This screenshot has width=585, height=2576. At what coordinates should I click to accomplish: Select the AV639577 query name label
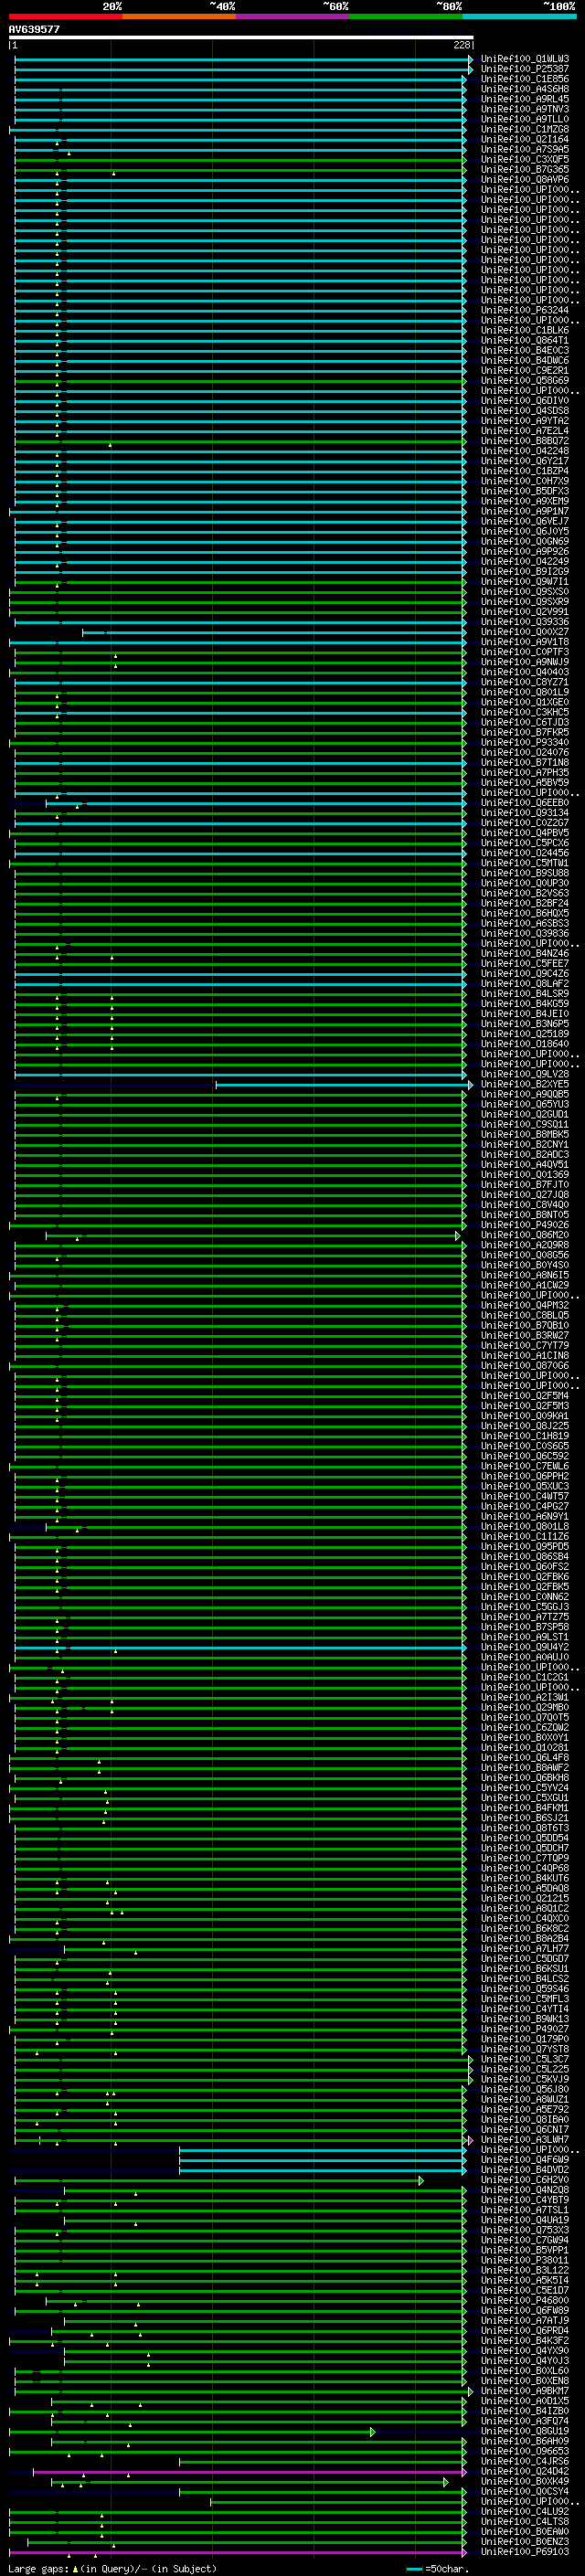34,29
